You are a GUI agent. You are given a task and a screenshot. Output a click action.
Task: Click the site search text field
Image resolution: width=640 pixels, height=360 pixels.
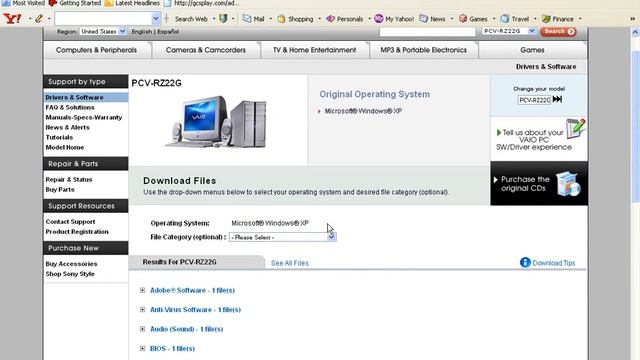(x=427, y=31)
